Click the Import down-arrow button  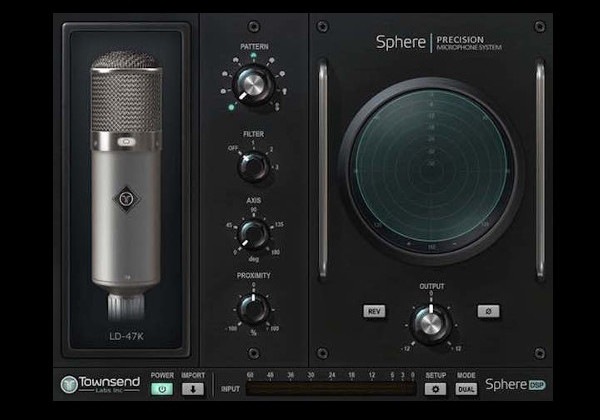[x=193, y=389]
